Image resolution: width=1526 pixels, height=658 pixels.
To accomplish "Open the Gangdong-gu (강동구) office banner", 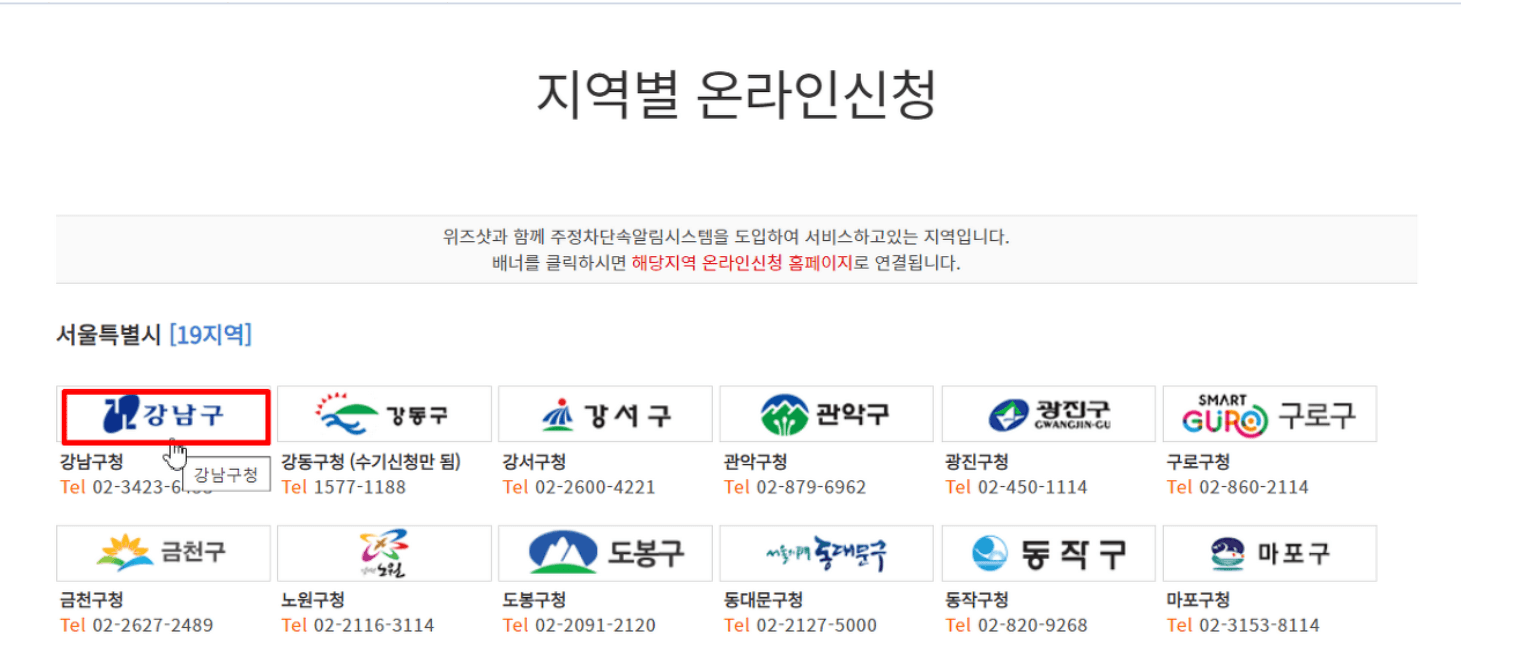I will (x=384, y=413).
